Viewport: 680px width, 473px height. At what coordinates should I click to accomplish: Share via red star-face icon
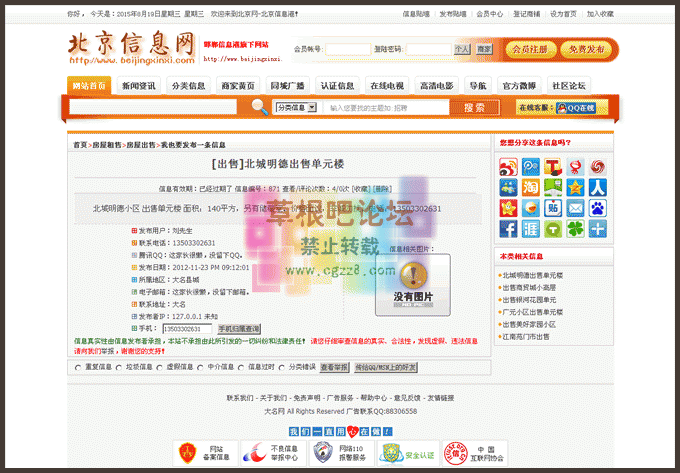[508, 208]
